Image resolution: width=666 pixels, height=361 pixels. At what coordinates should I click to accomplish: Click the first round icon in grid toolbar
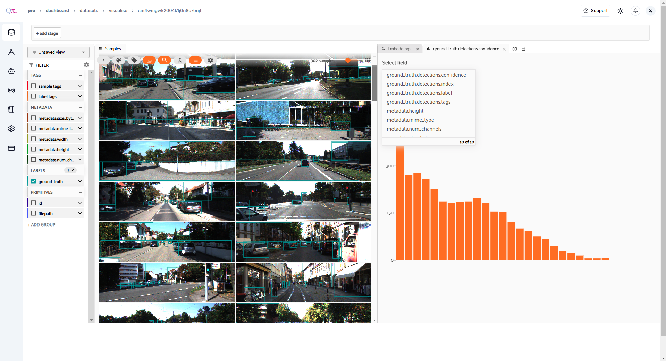click(x=104, y=60)
